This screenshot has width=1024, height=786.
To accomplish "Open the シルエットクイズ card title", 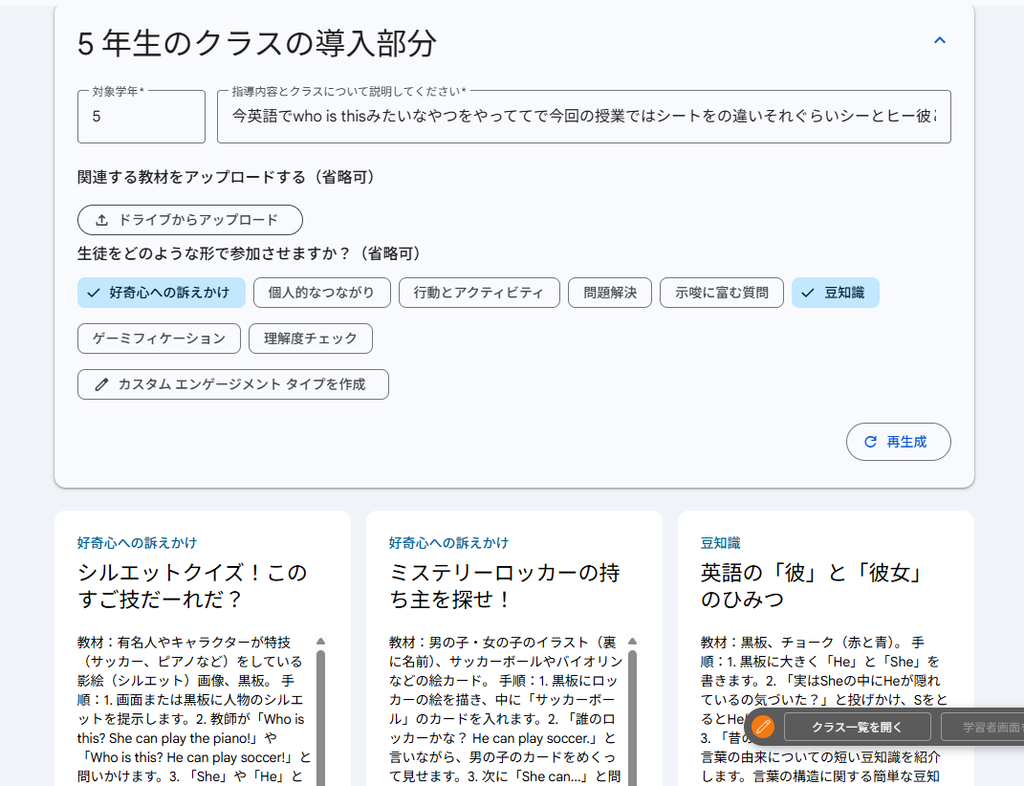I will click(x=192, y=586).
